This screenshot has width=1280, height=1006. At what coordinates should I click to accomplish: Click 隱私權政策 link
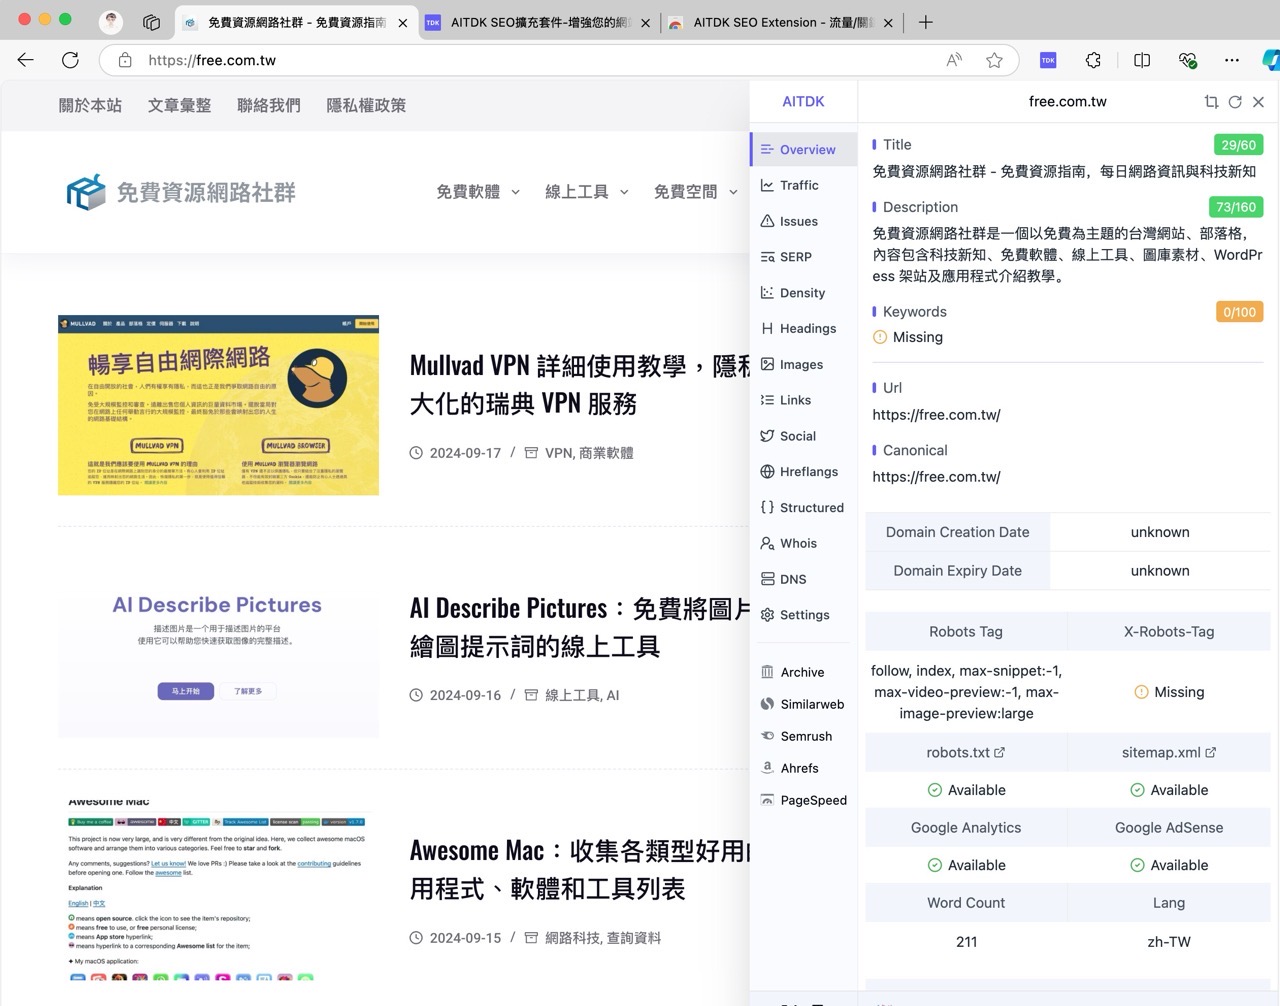click(366, 105)
